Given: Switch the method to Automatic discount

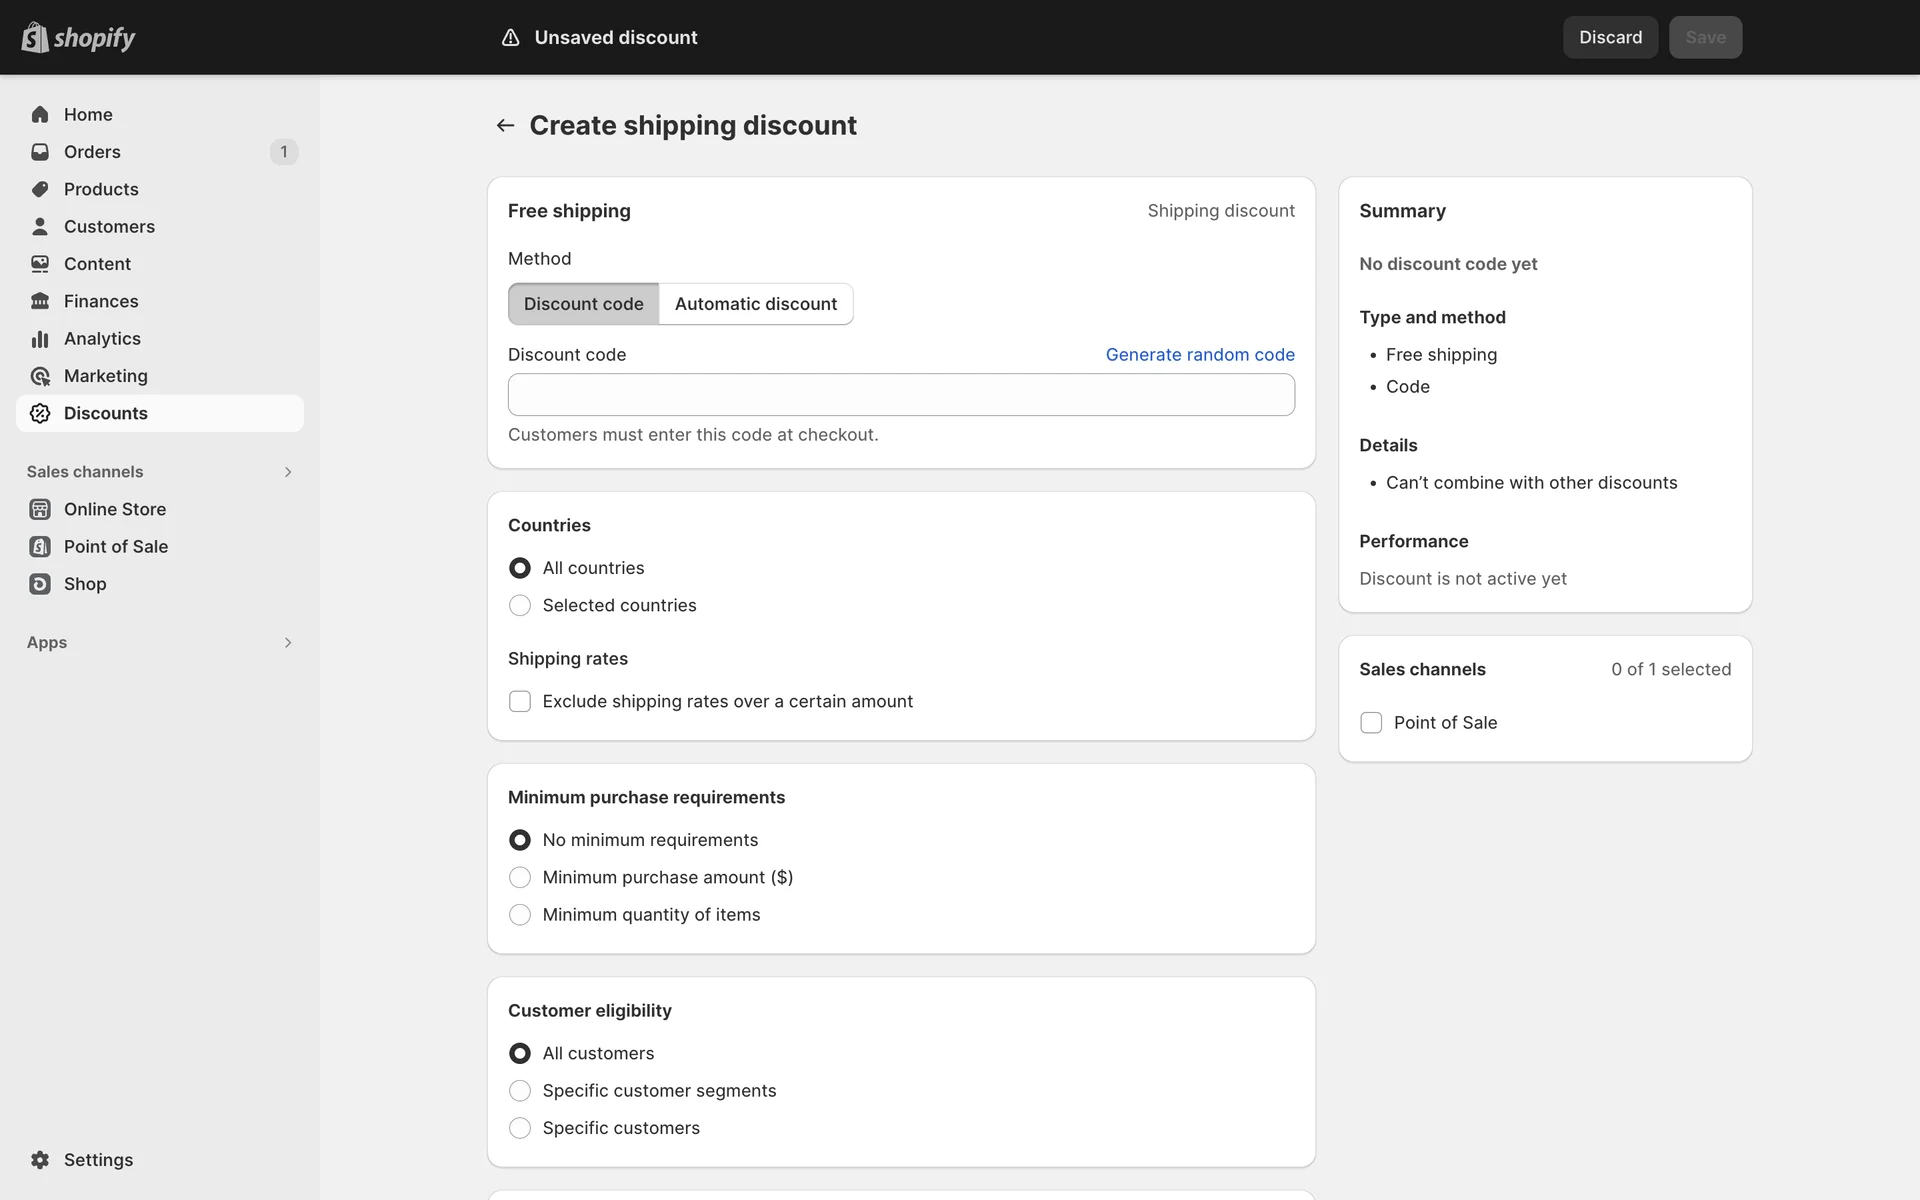Looking at the screenshot, I should click(755, 304).
